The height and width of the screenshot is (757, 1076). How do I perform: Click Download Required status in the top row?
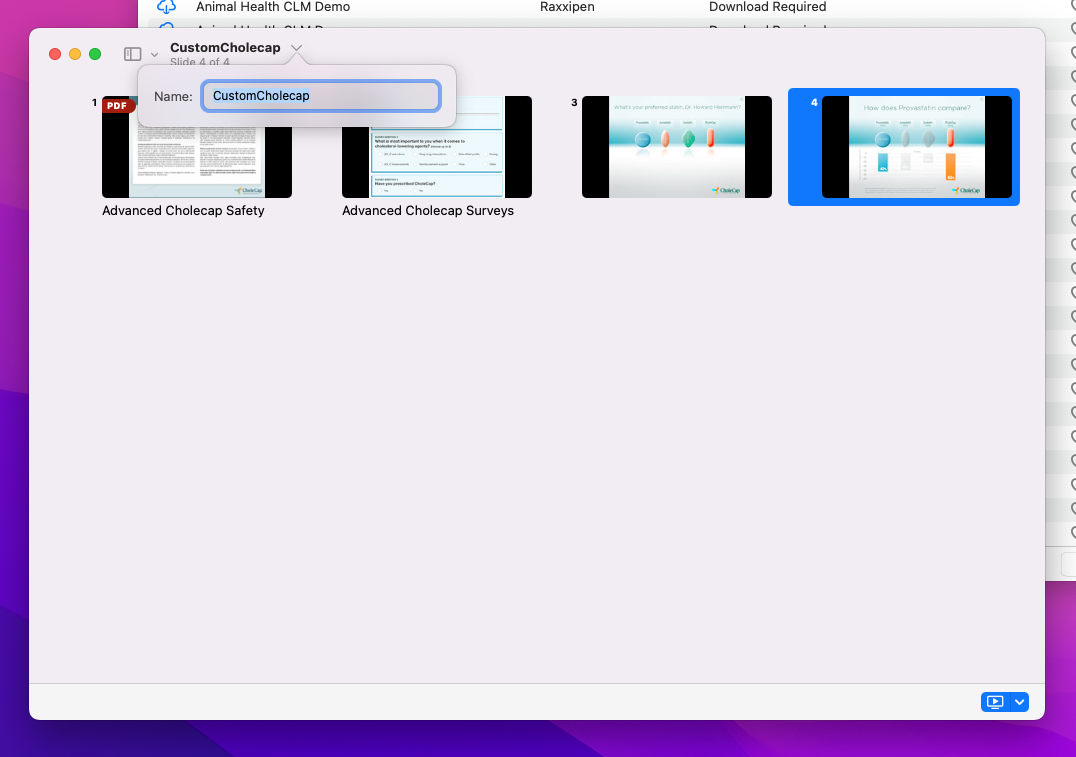(767, 7)
